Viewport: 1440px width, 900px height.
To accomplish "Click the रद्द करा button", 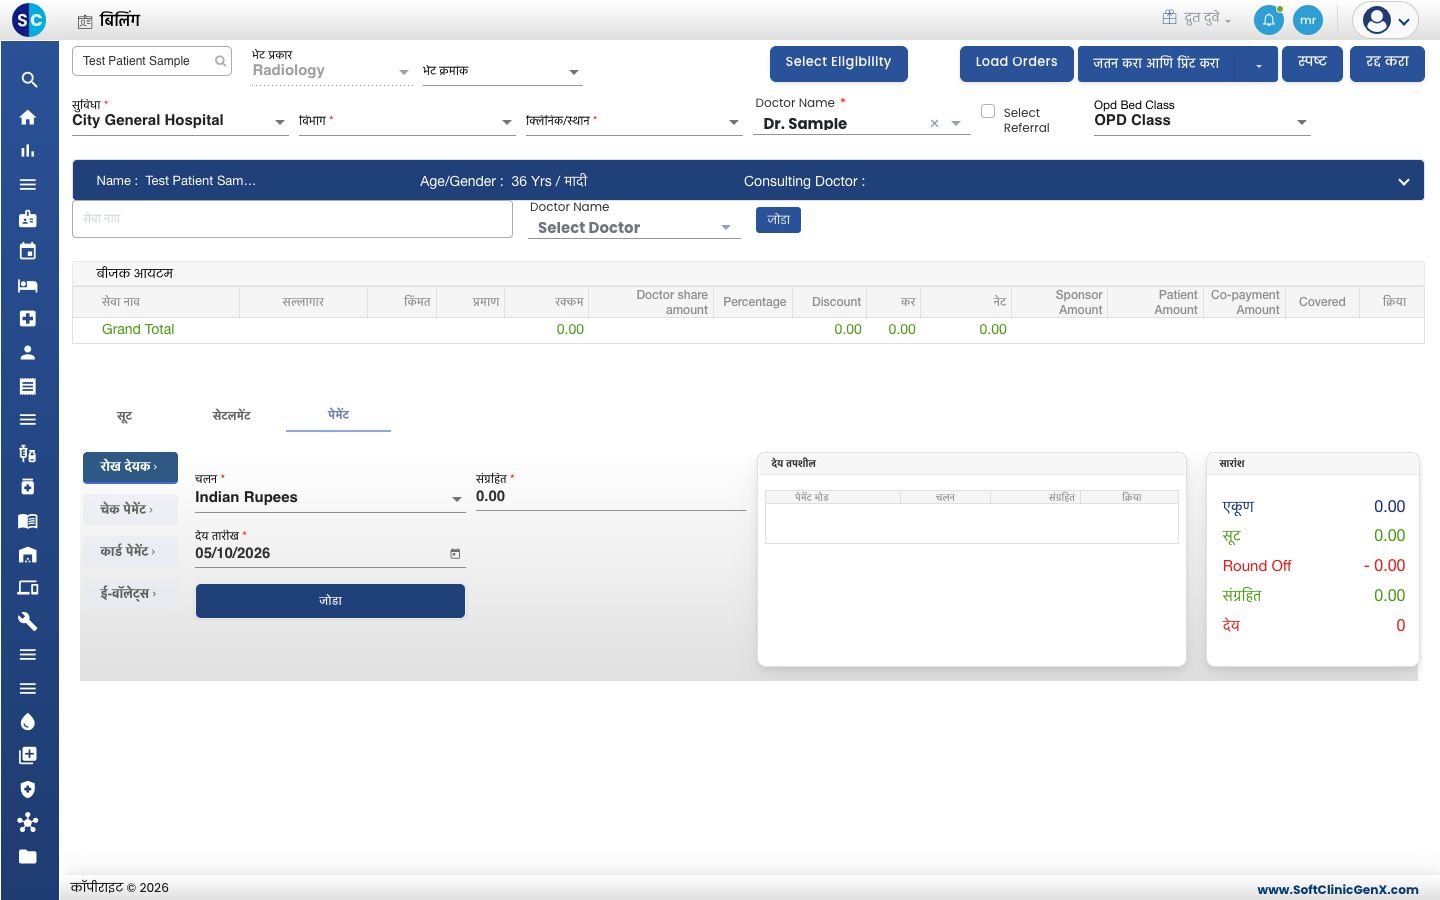I will click(1387, 63).
